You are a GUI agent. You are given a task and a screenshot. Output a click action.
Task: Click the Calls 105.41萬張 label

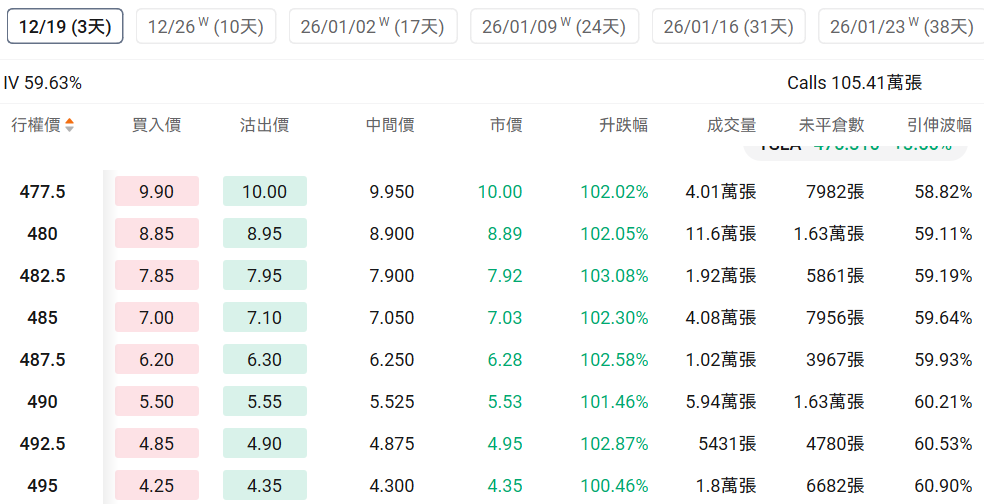(854, 83)
